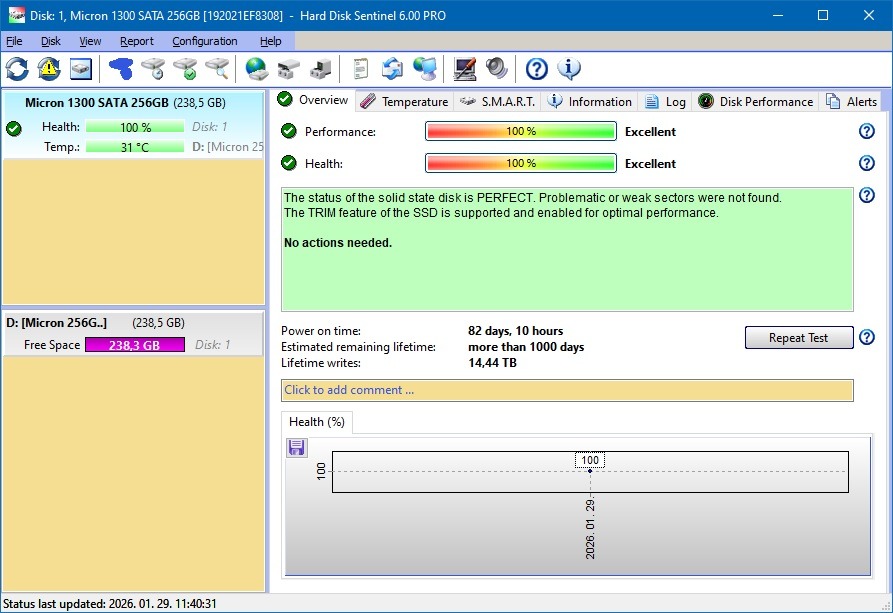The width and height of the screenshot is (893, 613).
Task: Click the green check icon beside Performance label
Action: click(x=289, y=132)
